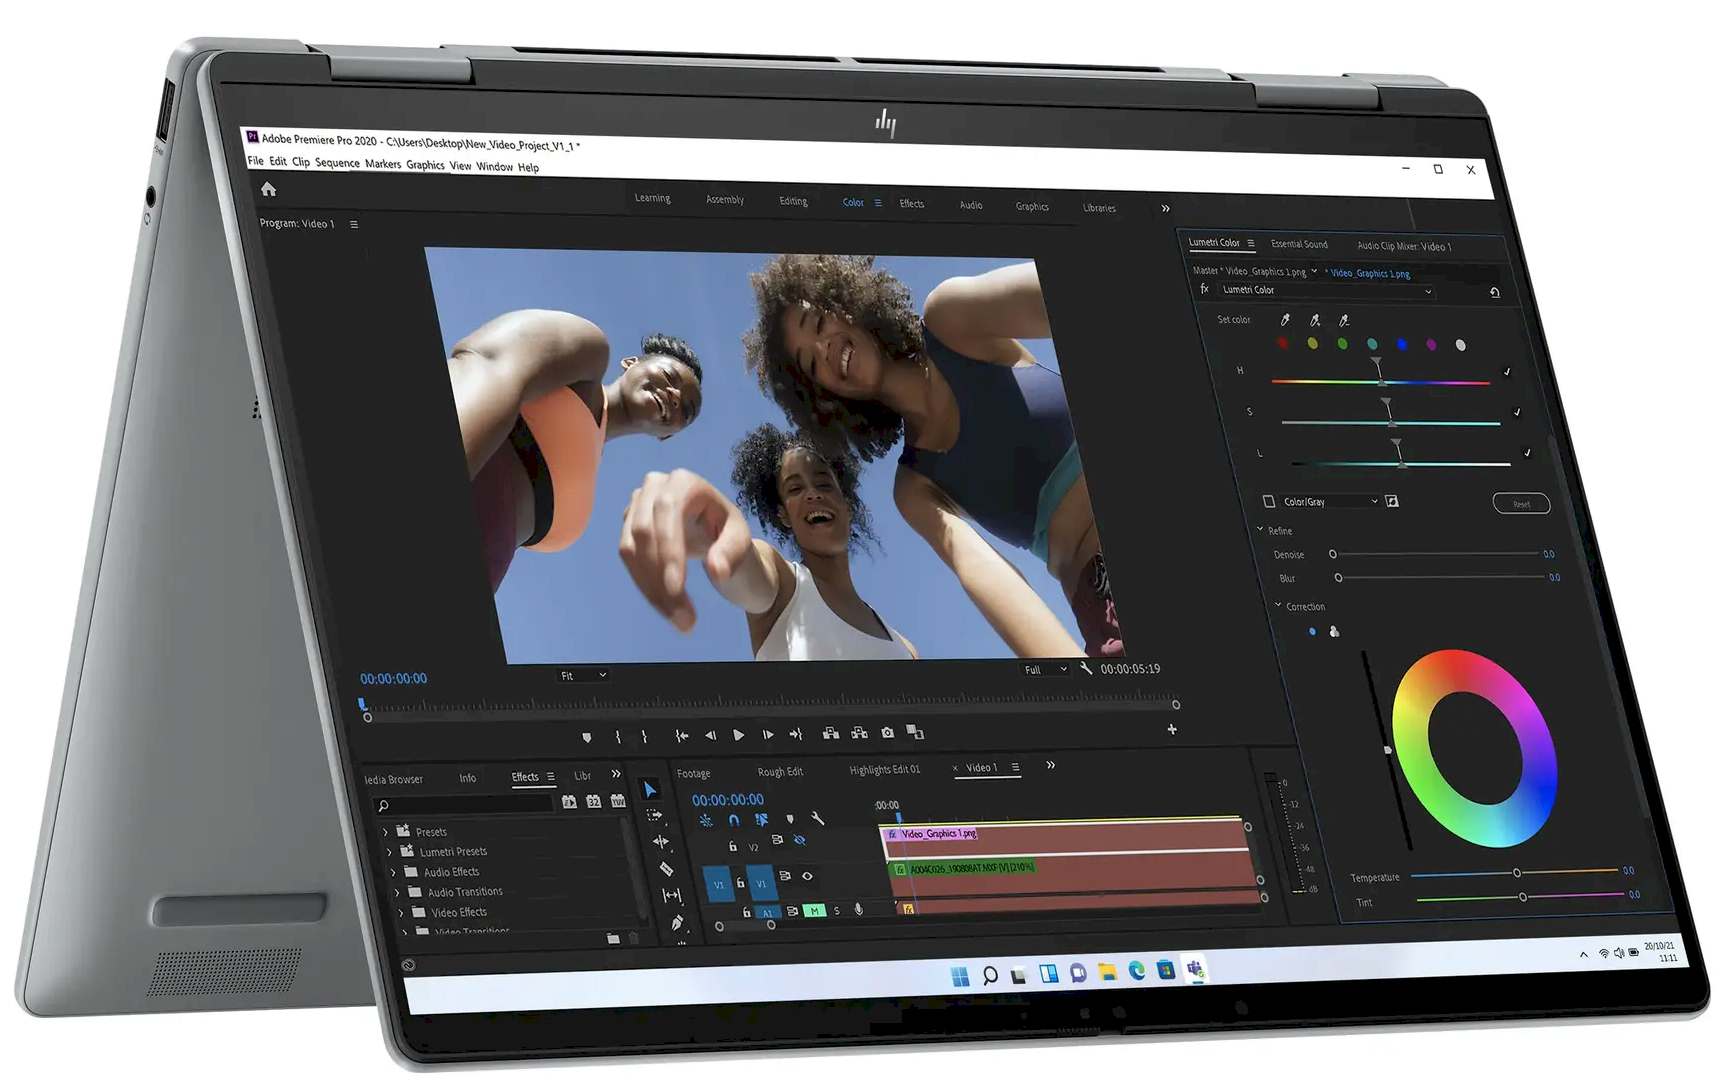Viewport: 1723px width, 1089px height.
Task: Select the Pen tool beside the timeline
Action: [x=677, y=923]
